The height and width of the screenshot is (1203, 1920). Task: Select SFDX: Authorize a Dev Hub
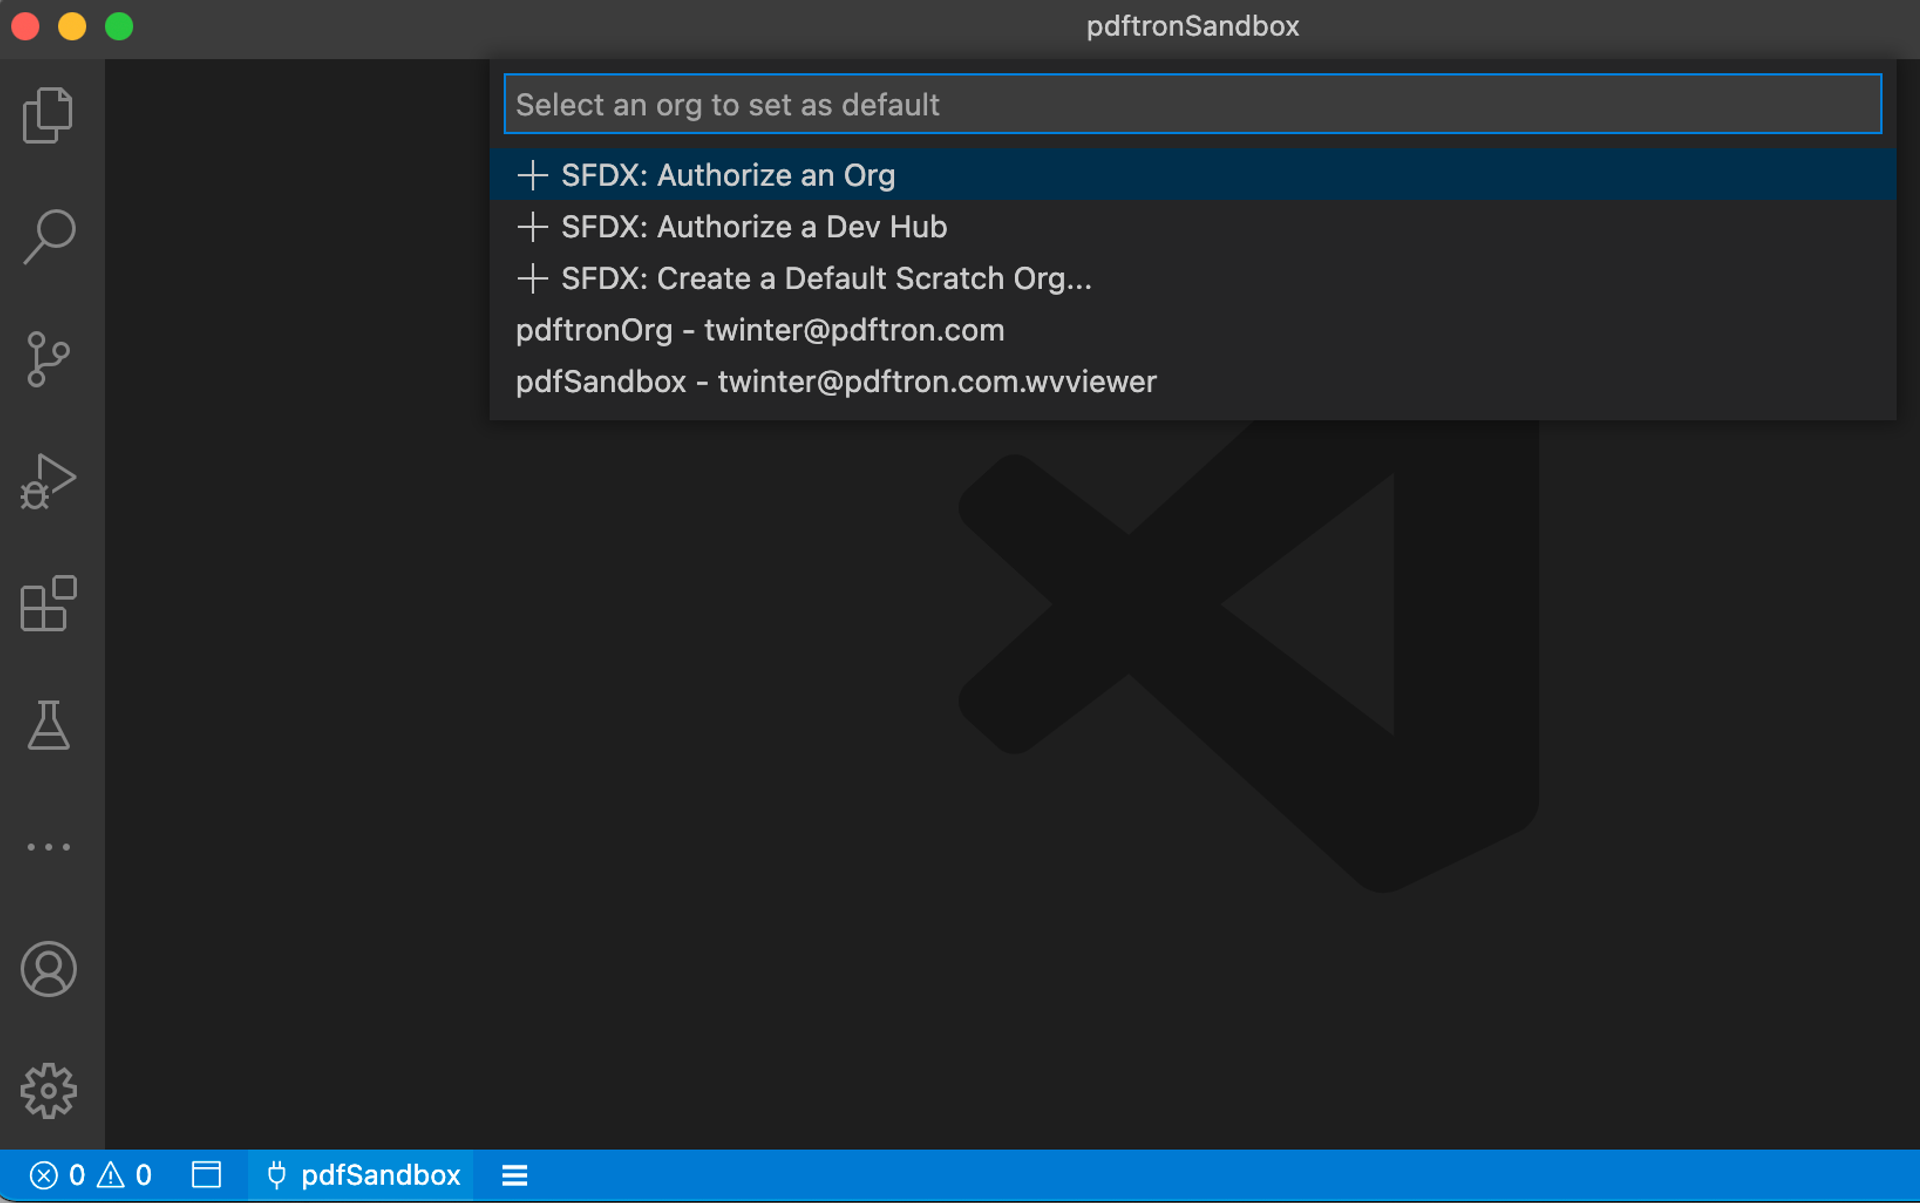[753, 227]
